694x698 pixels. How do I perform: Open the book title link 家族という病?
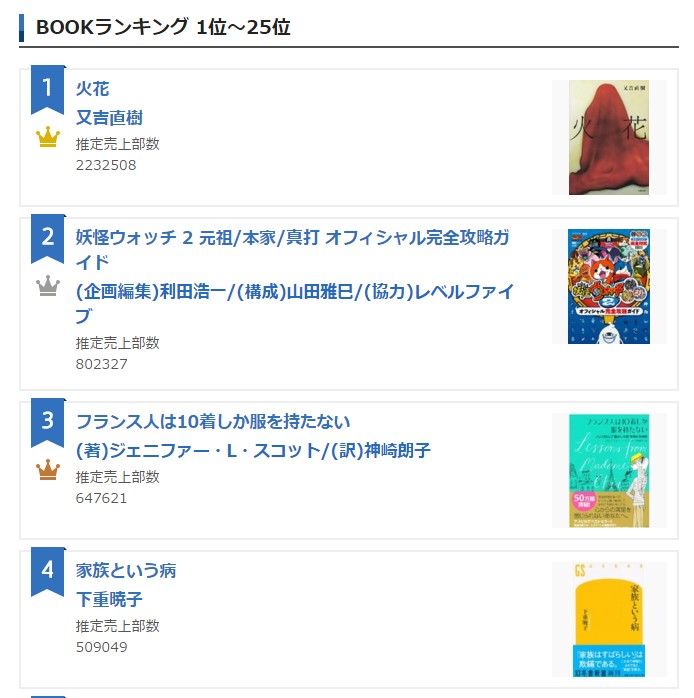coord(126,571)
